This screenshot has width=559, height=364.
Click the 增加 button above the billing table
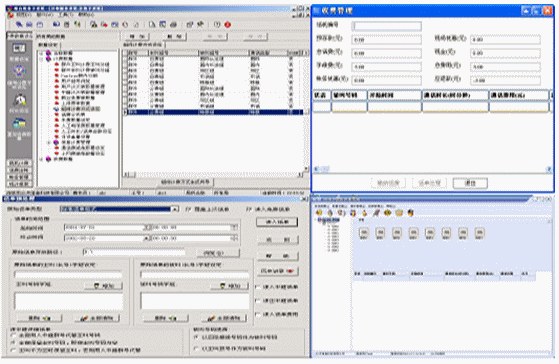pyautogui.click(x=137, y=36)
